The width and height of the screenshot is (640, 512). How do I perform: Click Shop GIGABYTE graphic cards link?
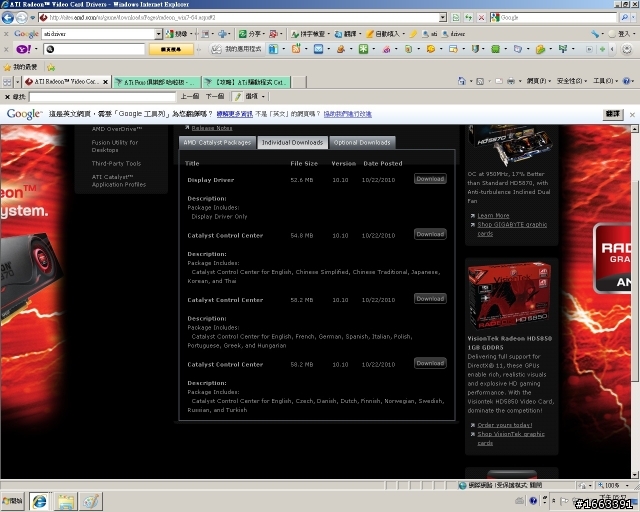512,229
